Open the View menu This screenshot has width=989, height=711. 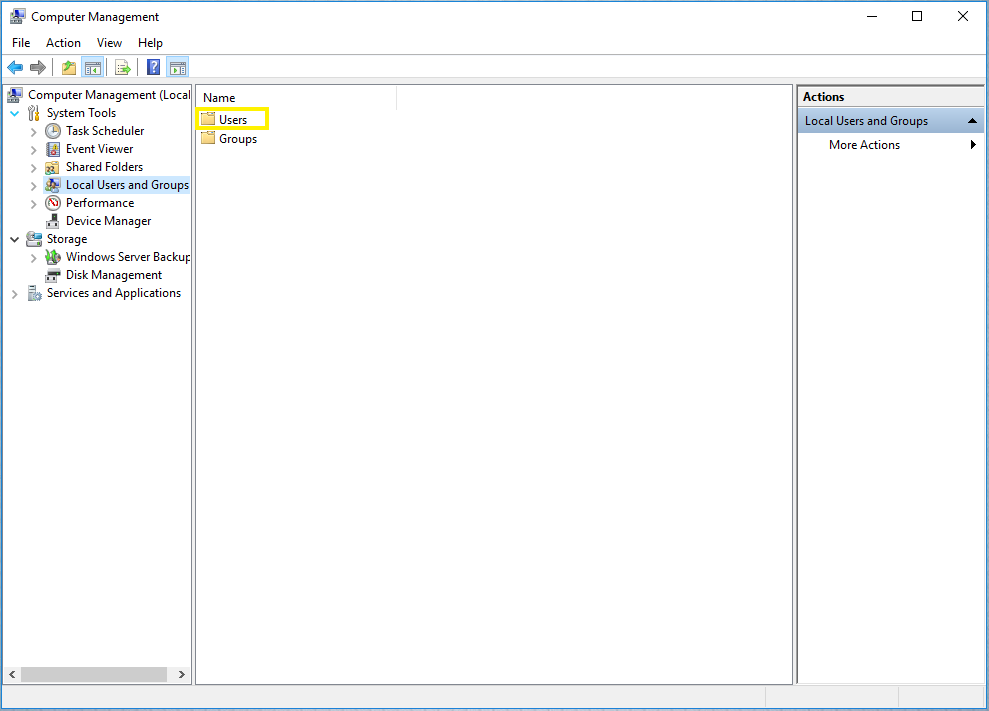pyautogui.click(x=109, y=43)
